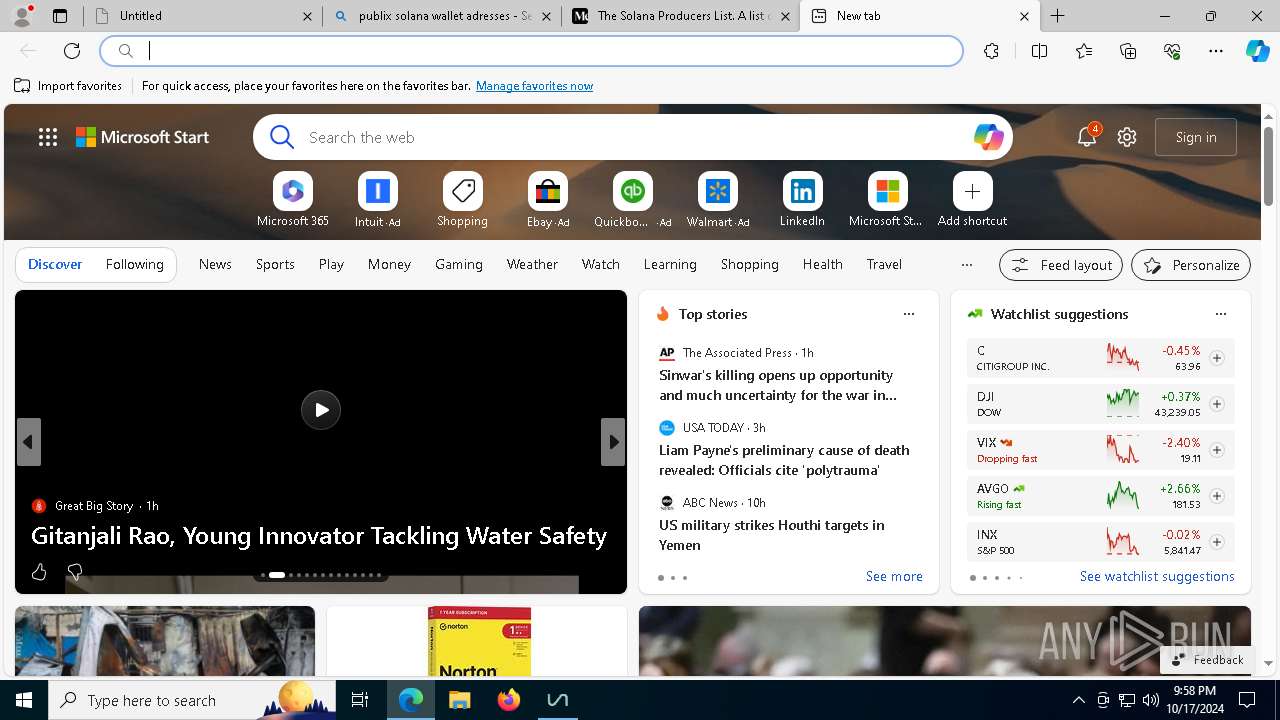The width and height of the screenshot is (1280, 720).
Task: Switch to The Solana Producers List tab
Action: click(680, 16)
